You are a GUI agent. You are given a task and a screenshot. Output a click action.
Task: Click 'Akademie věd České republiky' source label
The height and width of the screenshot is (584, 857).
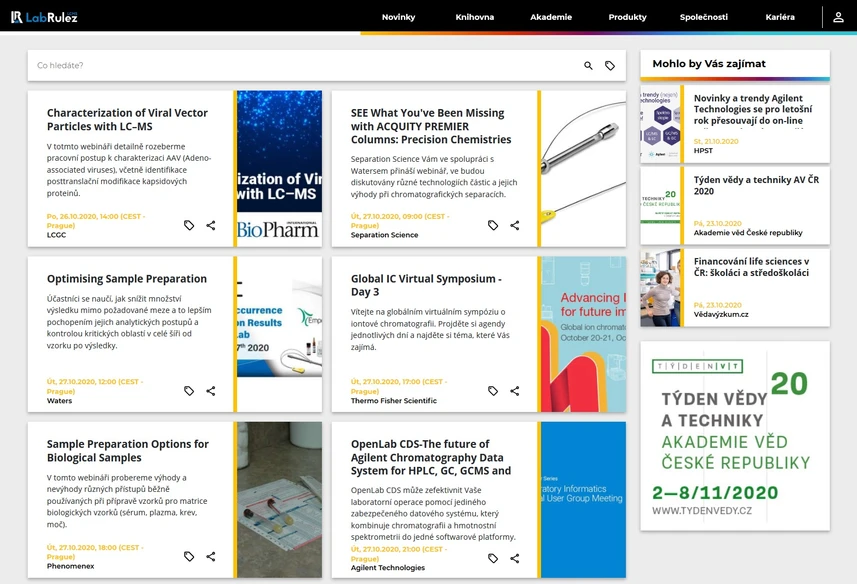pyautogui.click(x=748, y=233)
